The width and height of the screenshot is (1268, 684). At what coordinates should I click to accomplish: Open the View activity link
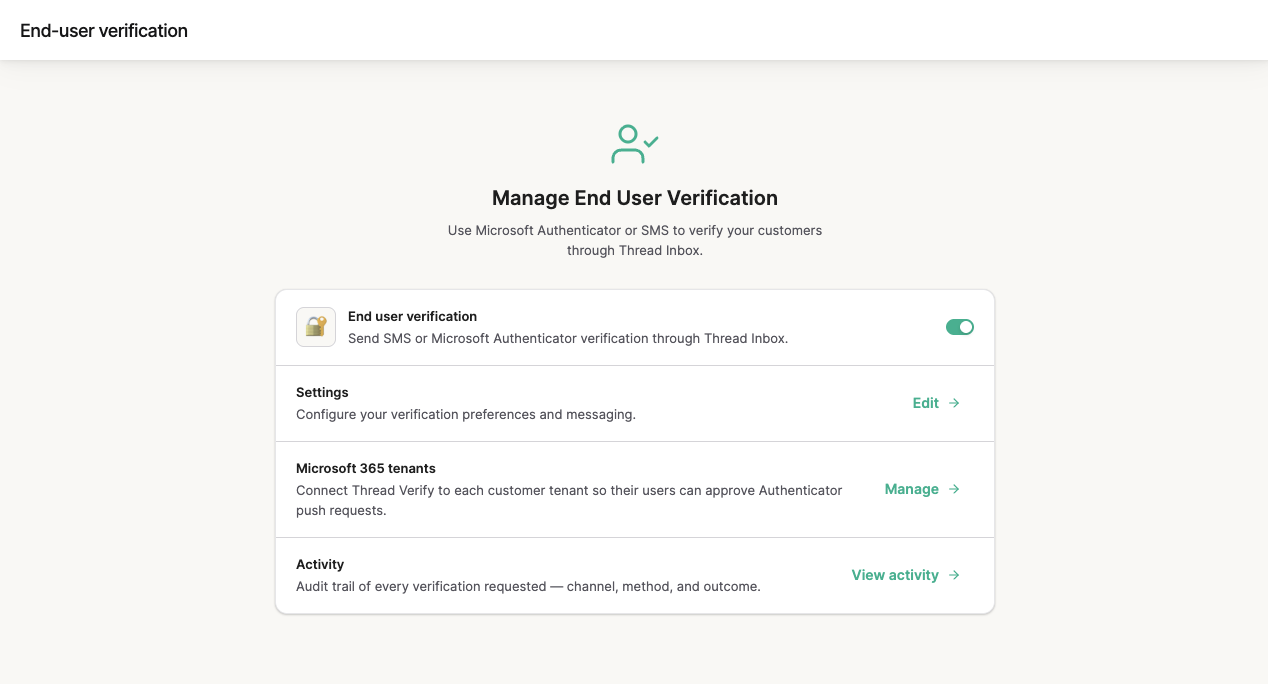pos(906,575)
